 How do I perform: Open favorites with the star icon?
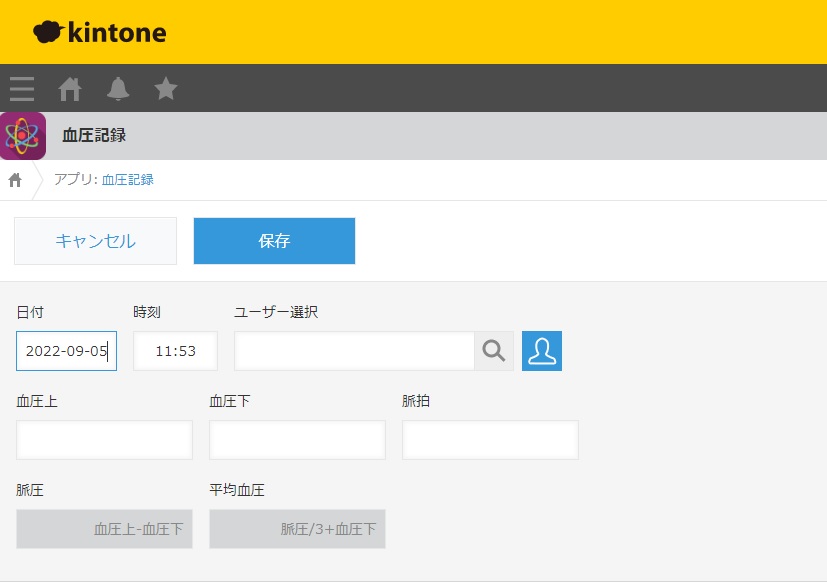point(166,89)
